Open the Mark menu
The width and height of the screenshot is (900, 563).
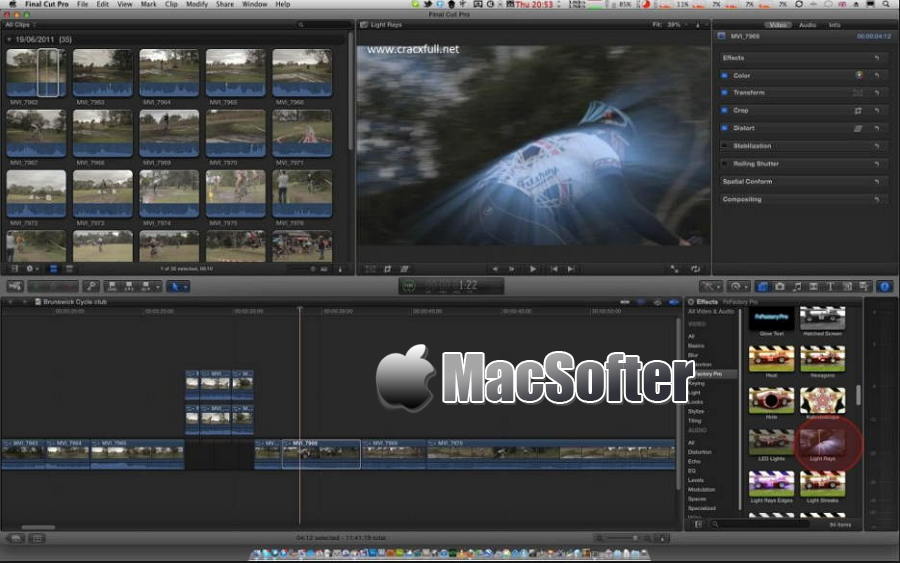point(149,4)
